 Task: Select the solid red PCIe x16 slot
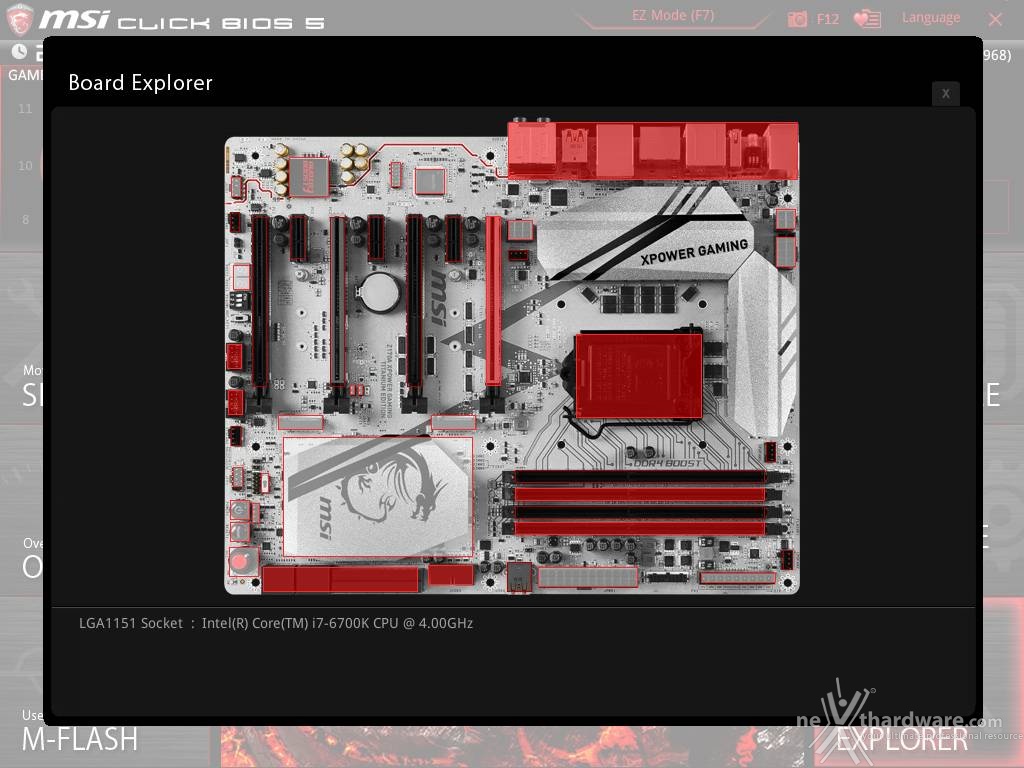(494, 302)
